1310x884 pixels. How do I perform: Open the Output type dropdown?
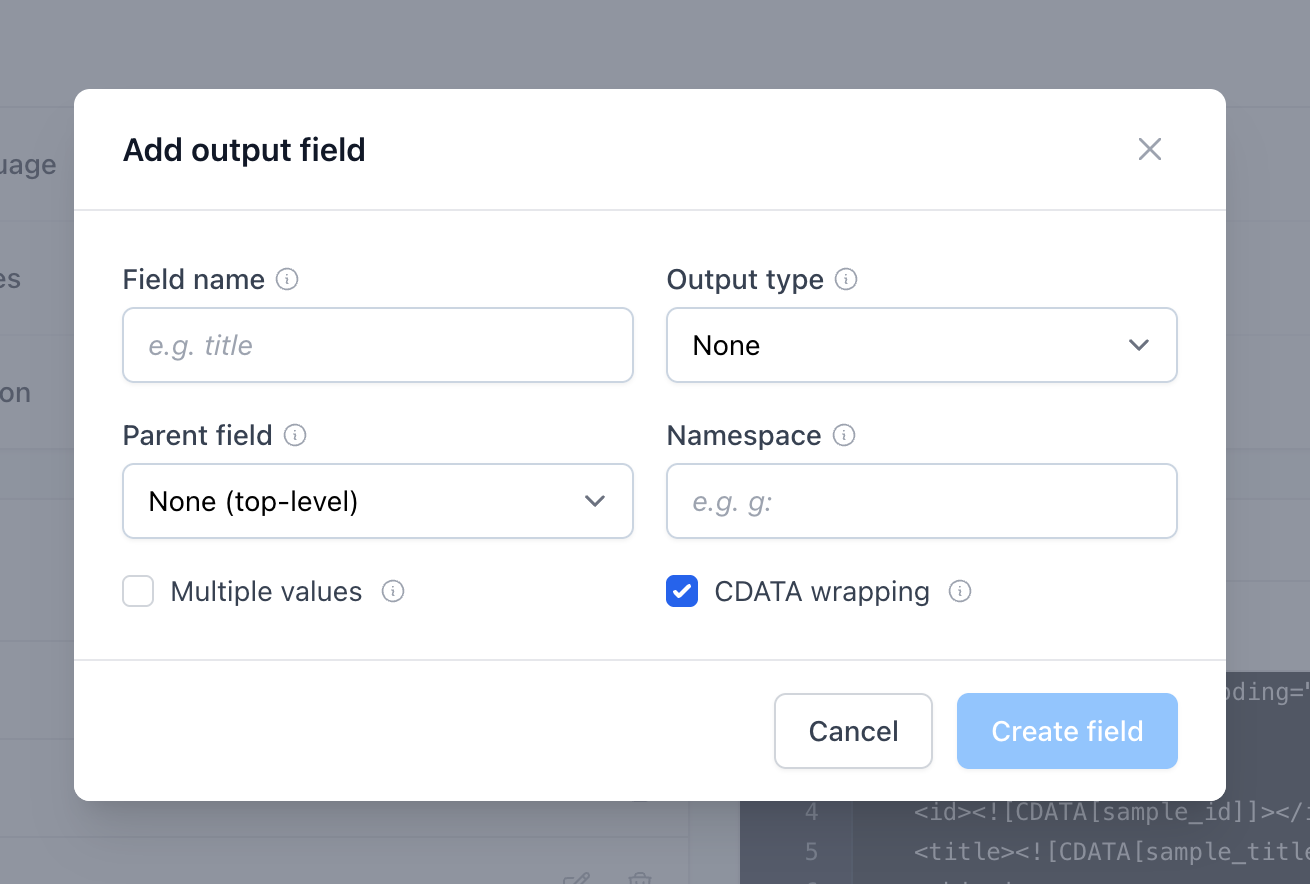coord(921,345)
